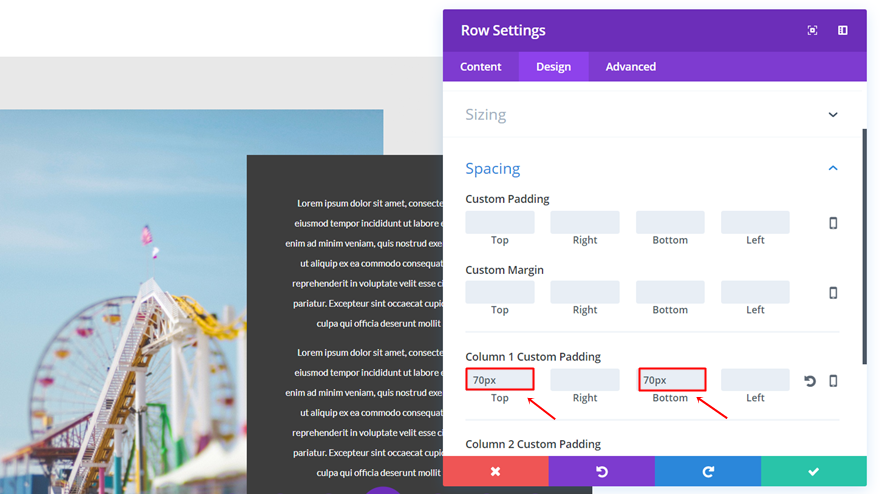
Task: Click responsive phone icon for Custom Margin
Action: [x=833, y=292]
